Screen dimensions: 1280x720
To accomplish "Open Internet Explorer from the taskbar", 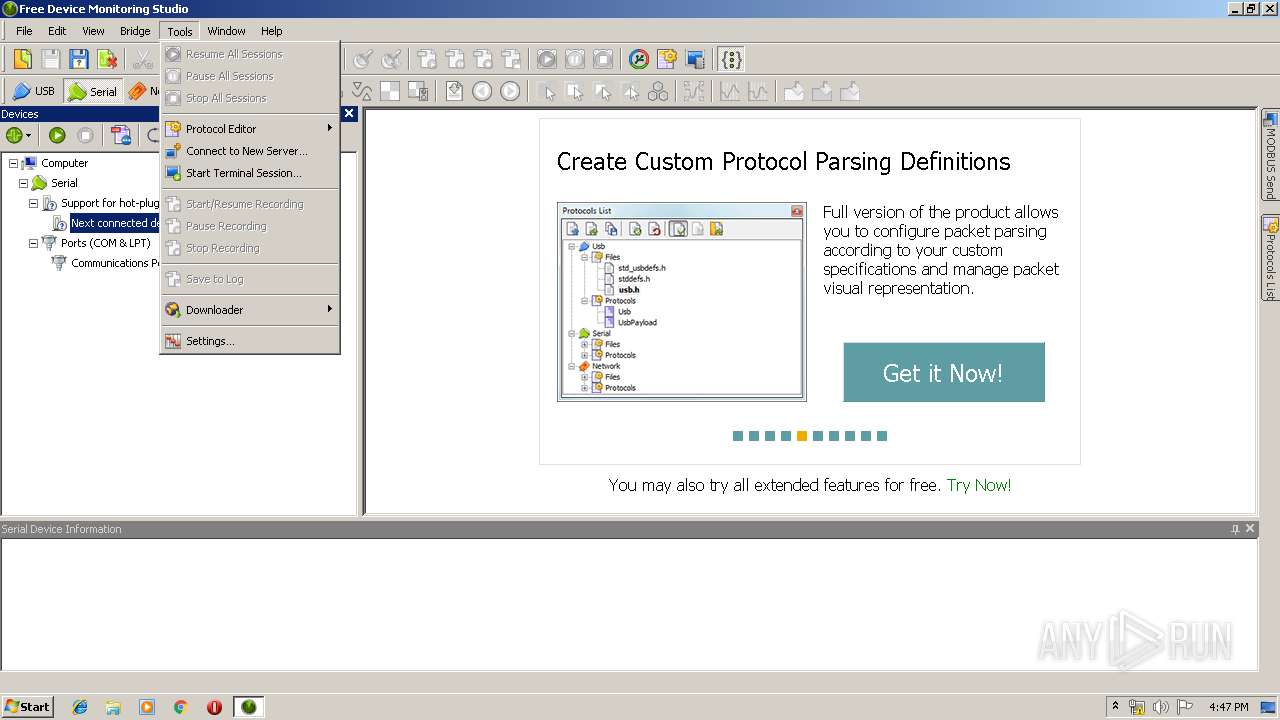I will (x=80, y=707).
